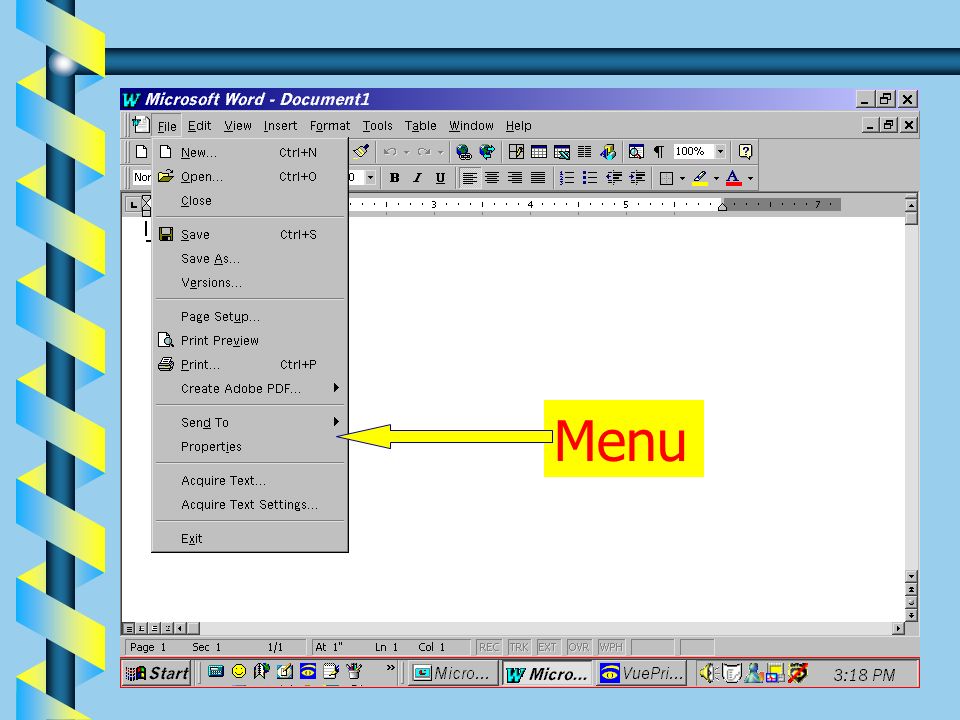
Task: Choose Print Preview from File menu
Action: pyautogui.click(x=250, y=340)
